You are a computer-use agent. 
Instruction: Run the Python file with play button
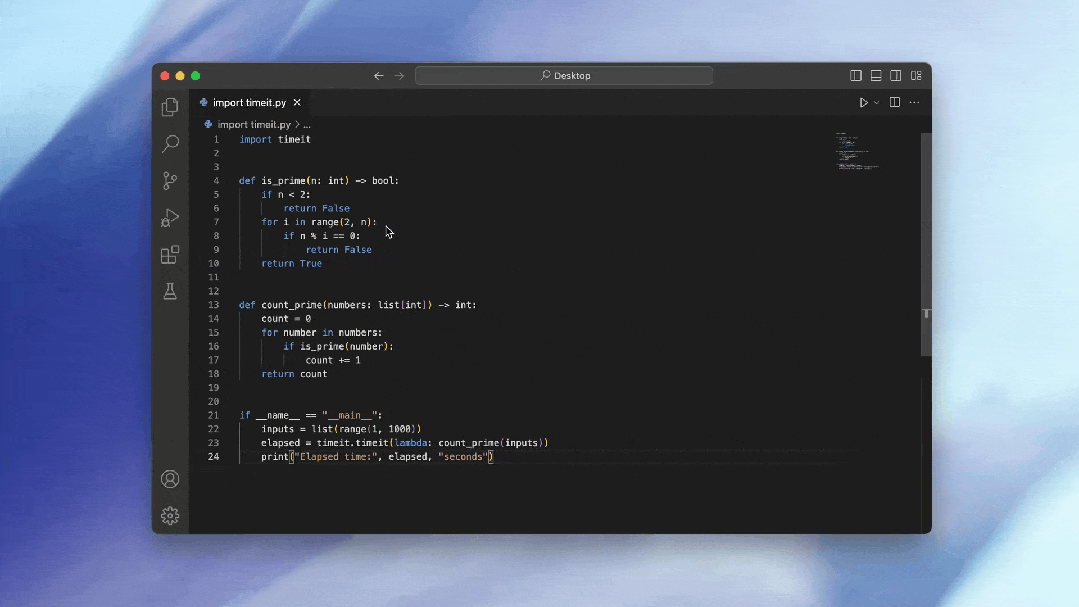pyautogui.click(x=864, y=103)
